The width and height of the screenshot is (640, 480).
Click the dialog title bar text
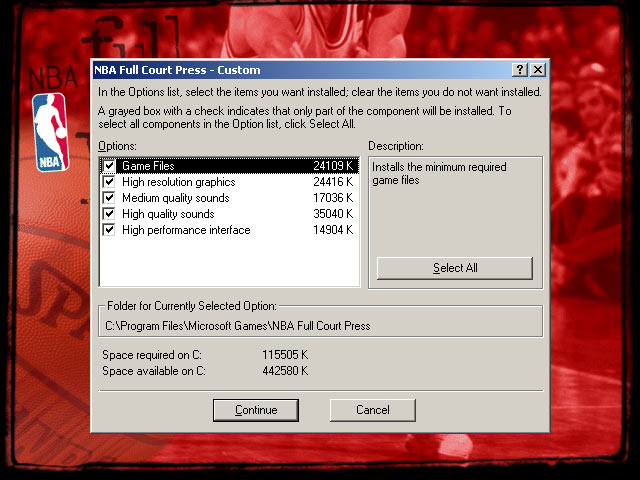(x=177, y=70)
